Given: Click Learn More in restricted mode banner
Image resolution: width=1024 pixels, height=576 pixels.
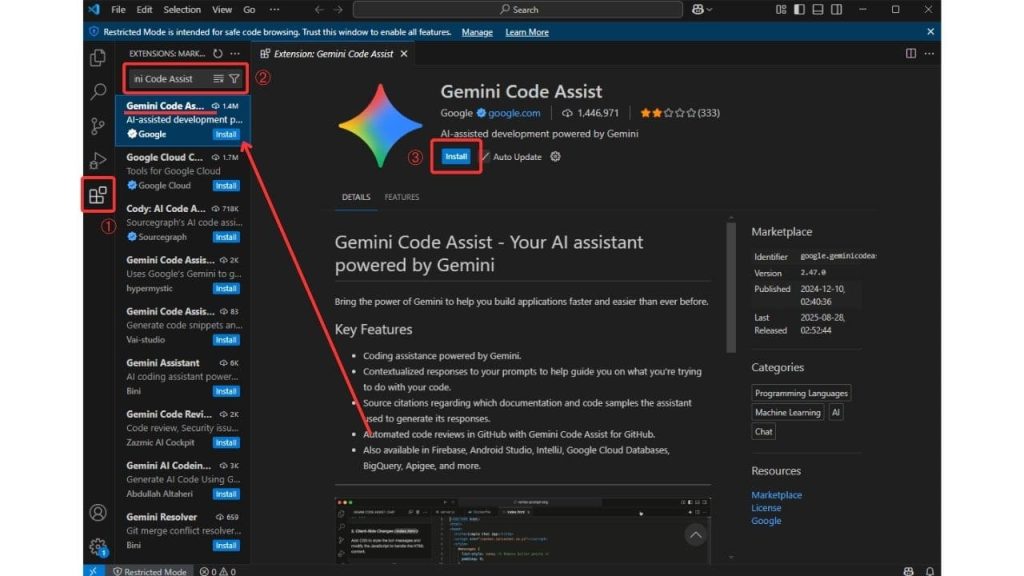Looking at the screenshot, I should [x=526, y=32].
